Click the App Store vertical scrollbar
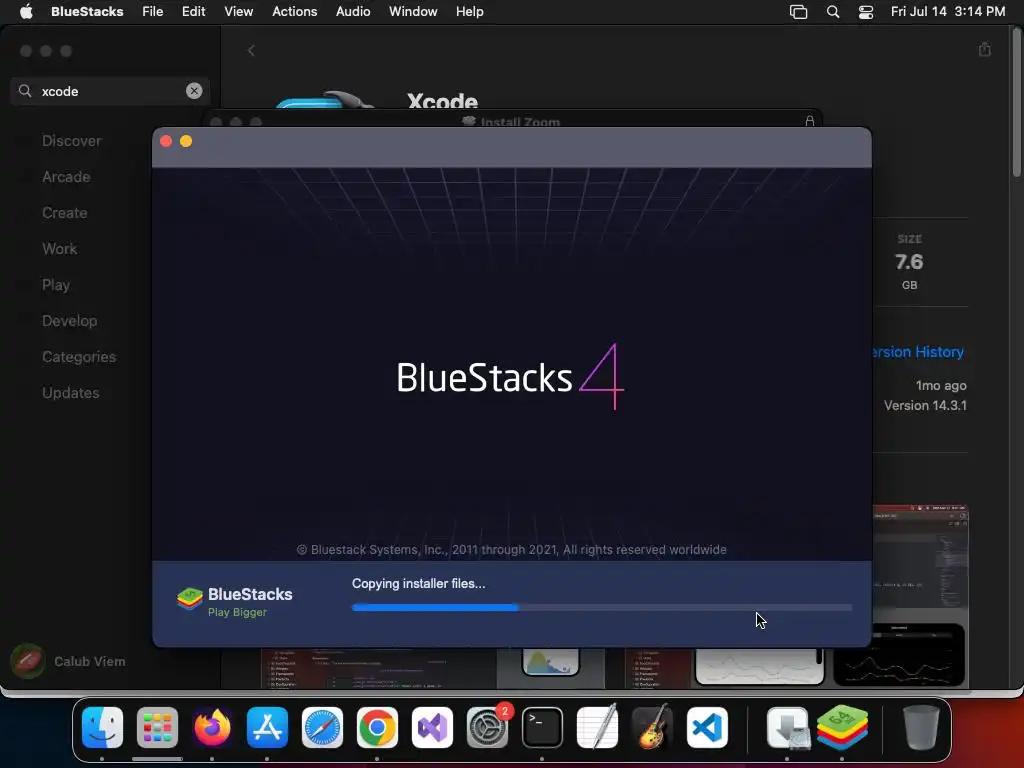Image resolution: width=1024 pixels, height=768 pixels. click(1016, 104)
